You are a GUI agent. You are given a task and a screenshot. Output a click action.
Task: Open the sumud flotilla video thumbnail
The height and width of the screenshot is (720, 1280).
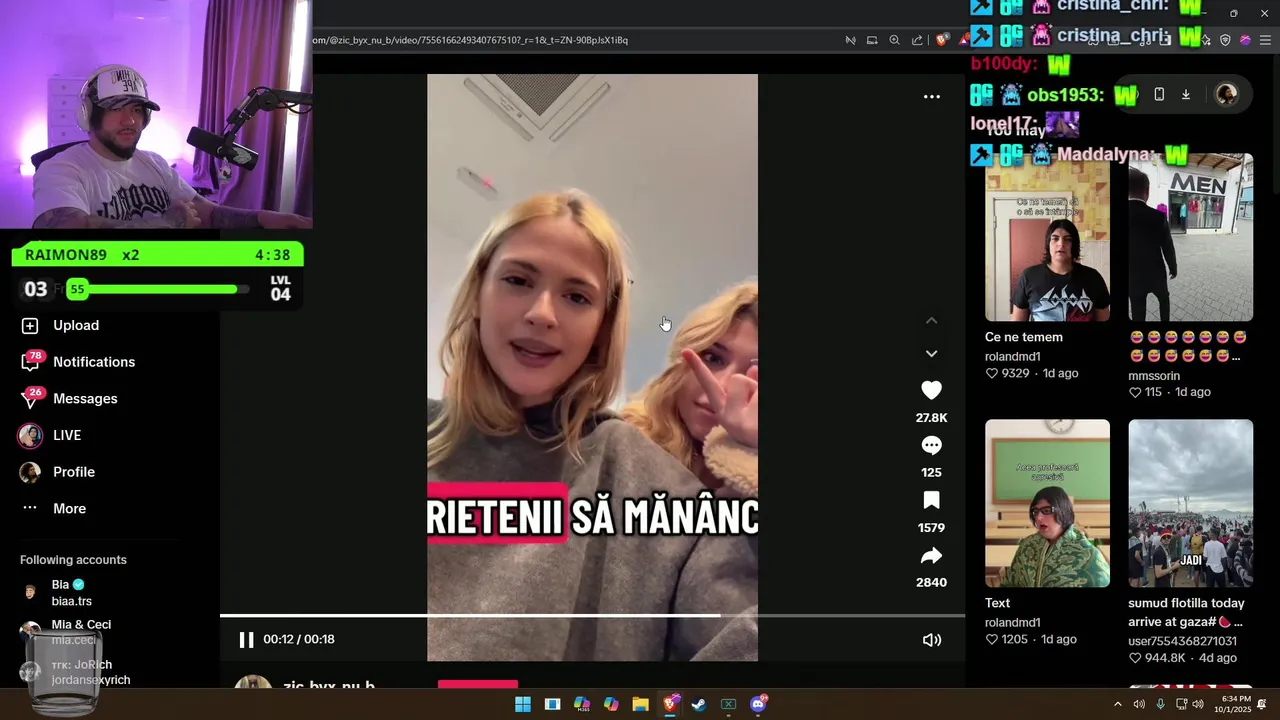1190,503
